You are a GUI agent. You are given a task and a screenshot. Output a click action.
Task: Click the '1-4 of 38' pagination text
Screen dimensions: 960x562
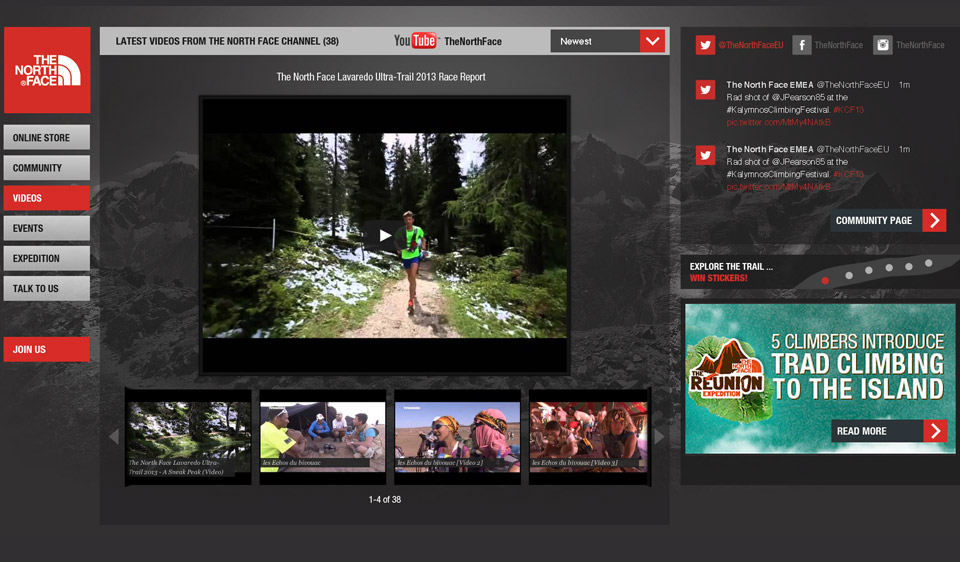384,500
